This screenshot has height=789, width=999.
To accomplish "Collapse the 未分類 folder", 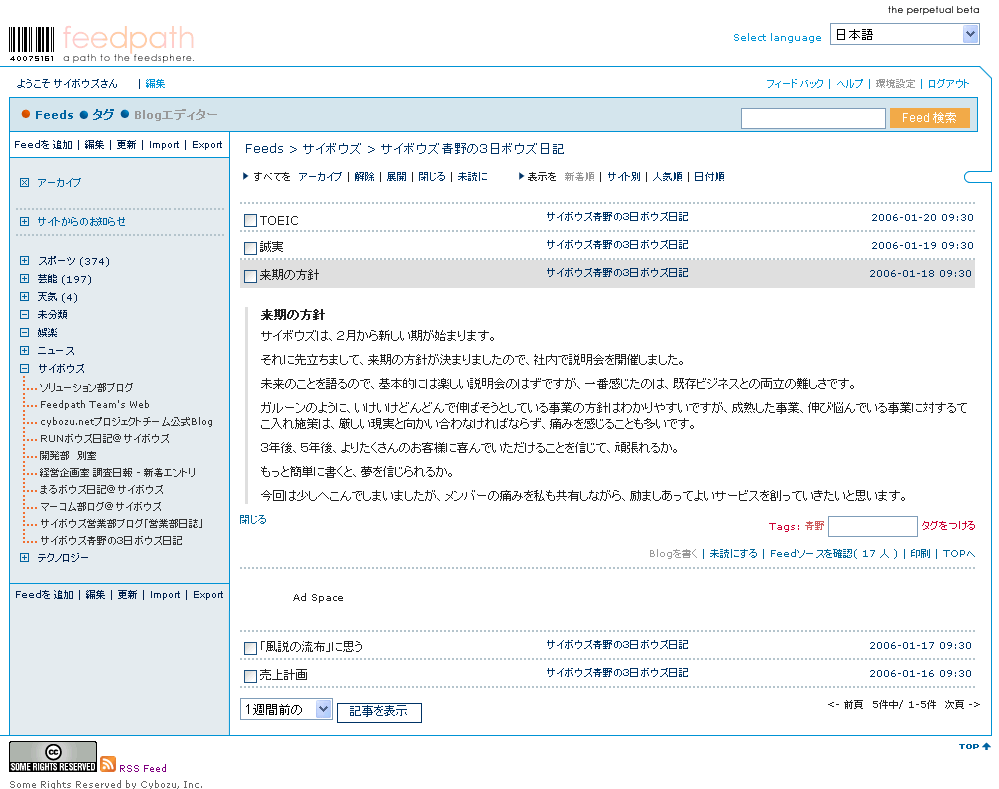I will (x=24, y=314).
